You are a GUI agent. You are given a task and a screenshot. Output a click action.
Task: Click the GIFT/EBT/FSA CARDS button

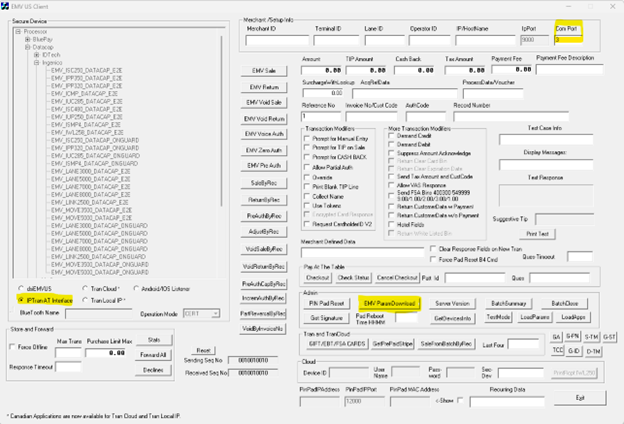[337, 344]
